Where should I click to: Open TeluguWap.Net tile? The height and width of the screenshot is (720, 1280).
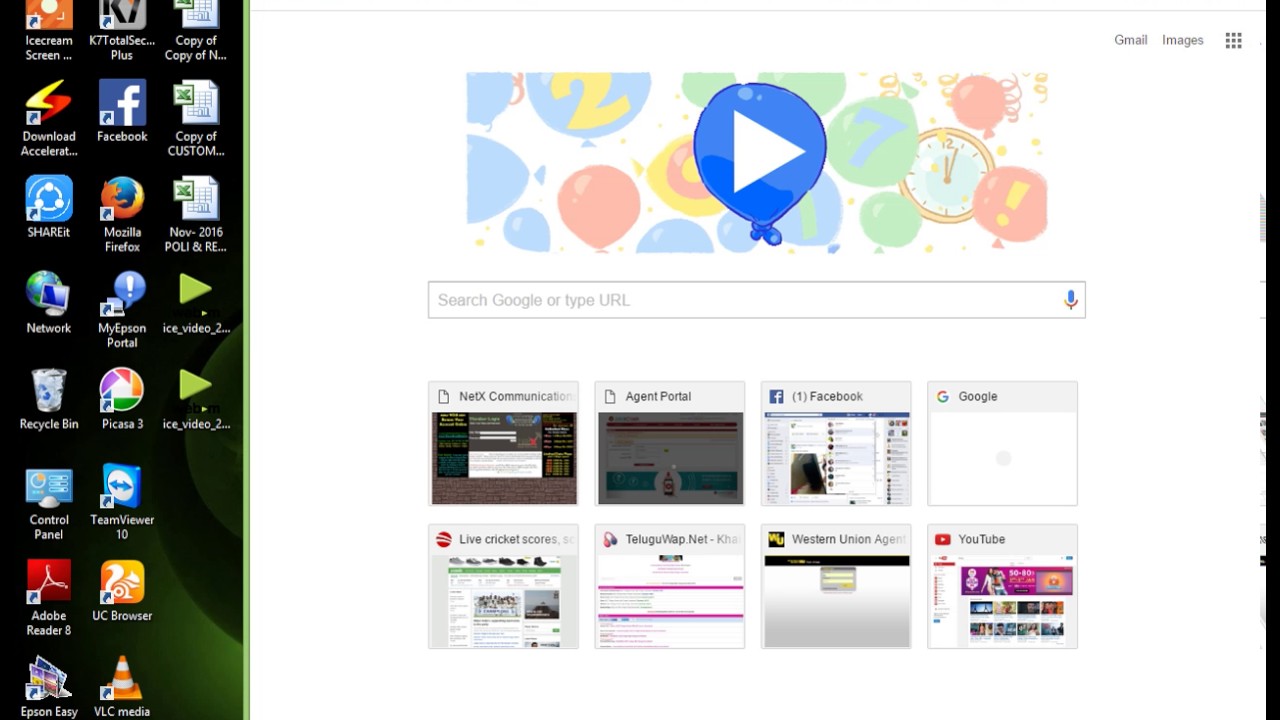[669, 586]
